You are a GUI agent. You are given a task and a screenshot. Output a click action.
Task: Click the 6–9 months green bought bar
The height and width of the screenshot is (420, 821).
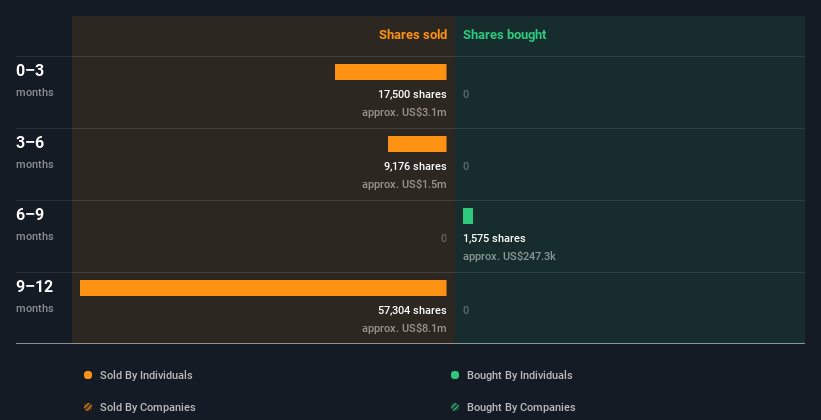pyautogui.click(x=468, y=216)
